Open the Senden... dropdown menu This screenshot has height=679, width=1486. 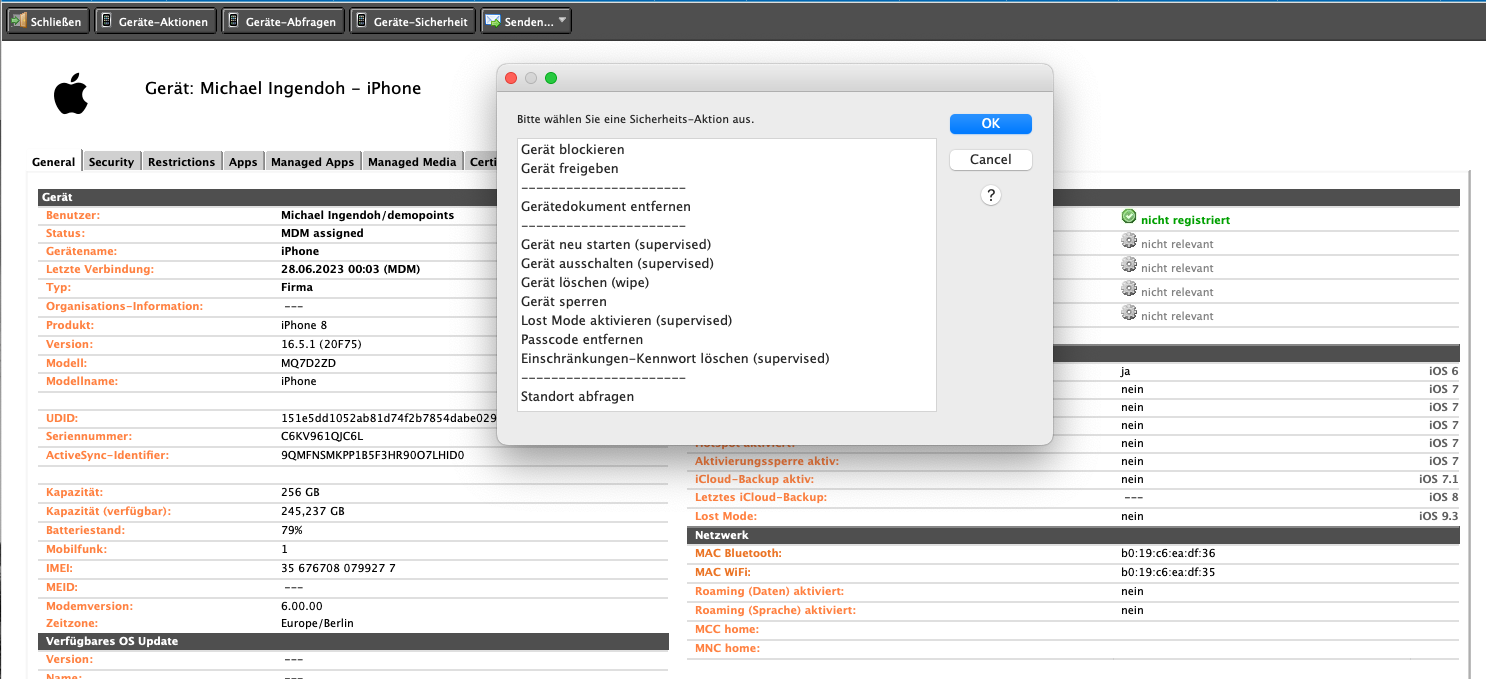pyautogui.click(x=526, y=21)
